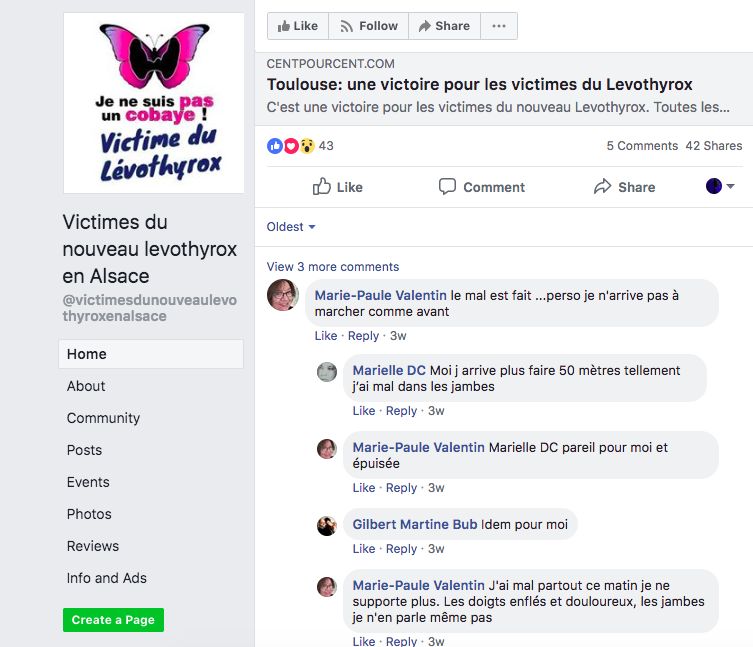View the 42 Shares list
Screen dimensions: 753x647
(713, 146)
